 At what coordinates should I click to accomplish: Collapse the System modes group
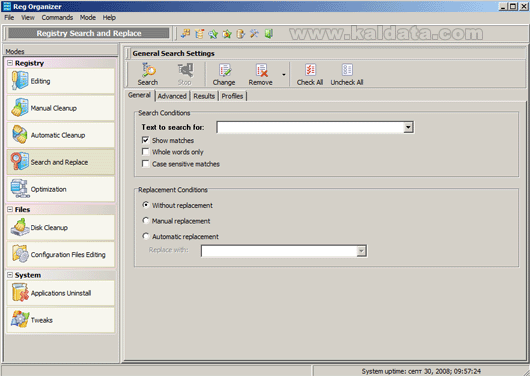[10, 275]
